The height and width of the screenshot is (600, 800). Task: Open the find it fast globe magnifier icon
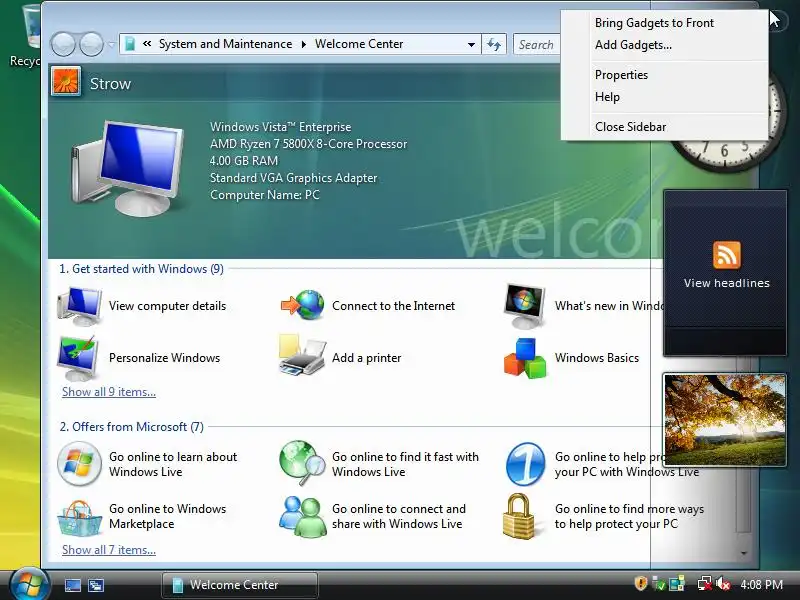(302, 463)
